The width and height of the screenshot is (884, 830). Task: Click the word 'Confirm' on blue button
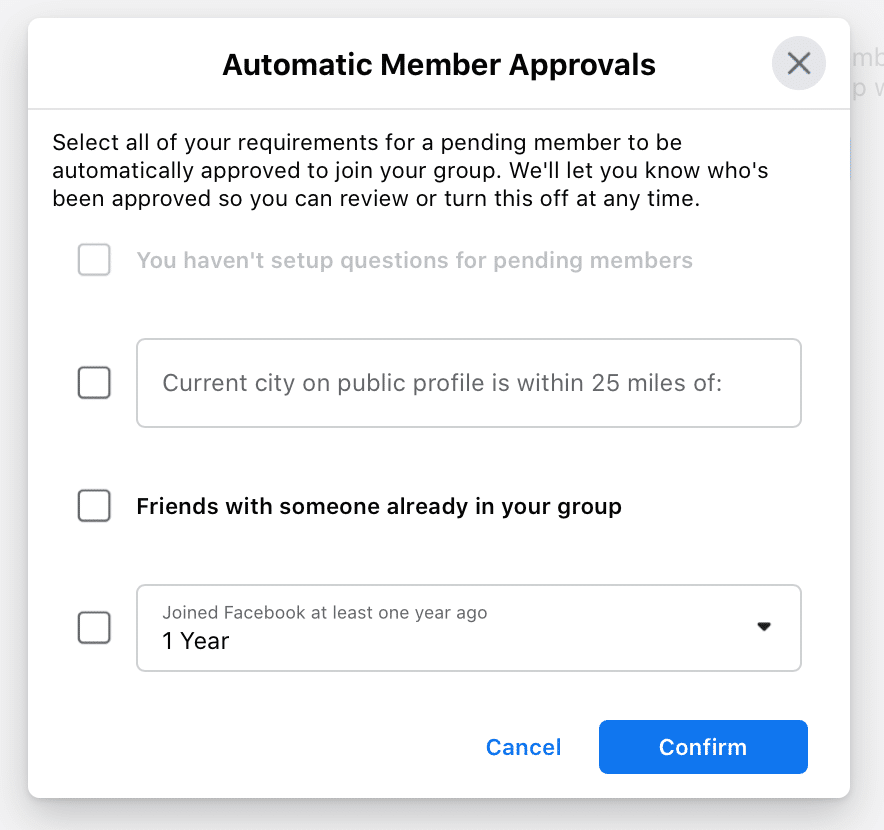[703, 747]
